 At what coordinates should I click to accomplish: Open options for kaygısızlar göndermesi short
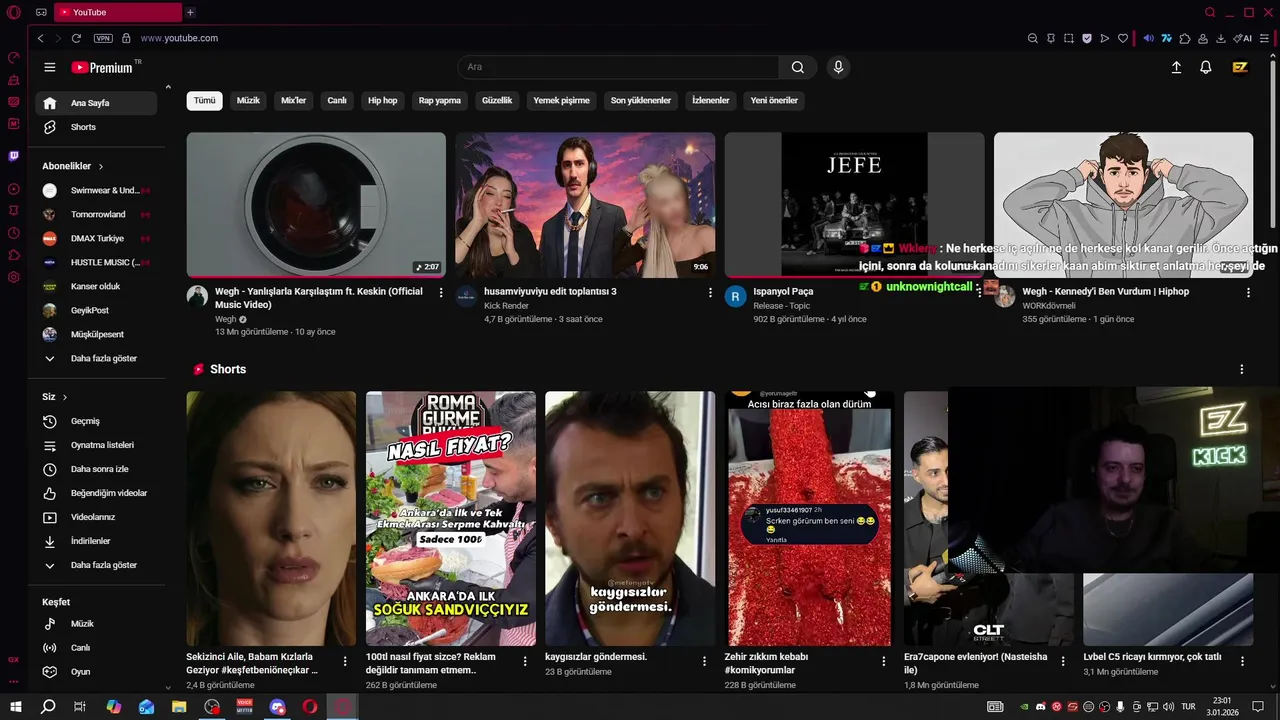[704, 661]
